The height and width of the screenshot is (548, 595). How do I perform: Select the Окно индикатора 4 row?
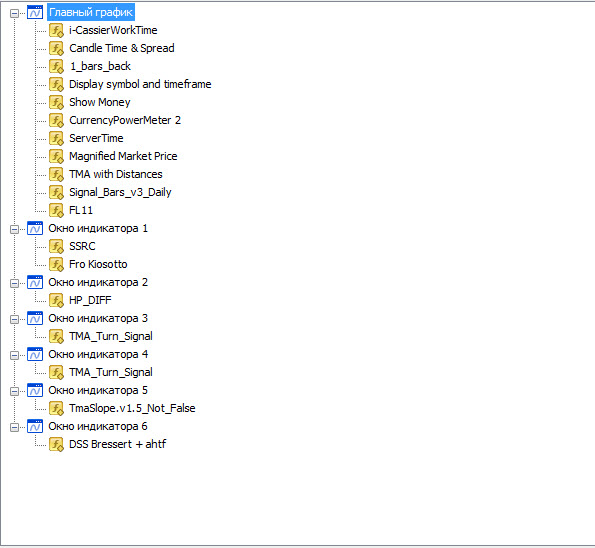(98, 354)
